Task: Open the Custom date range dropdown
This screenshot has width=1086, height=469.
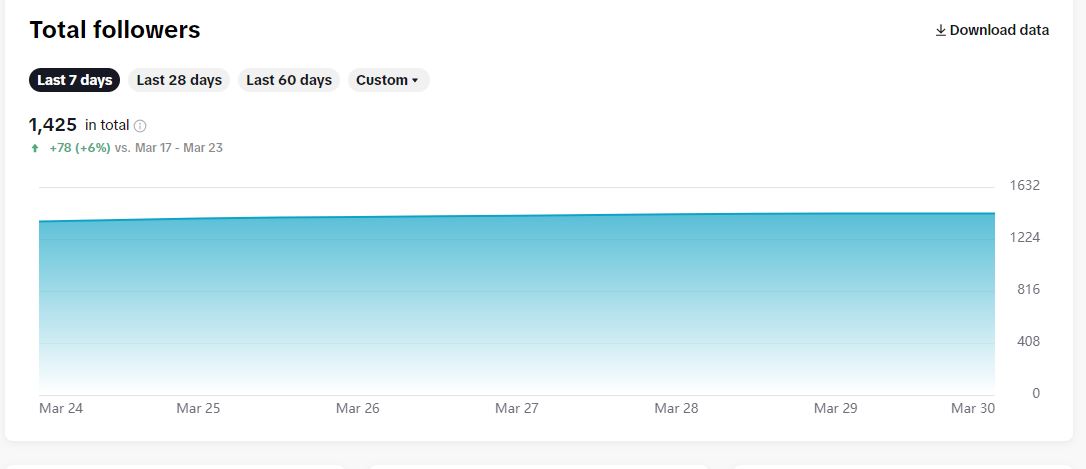Action: (x=389, y=80)
